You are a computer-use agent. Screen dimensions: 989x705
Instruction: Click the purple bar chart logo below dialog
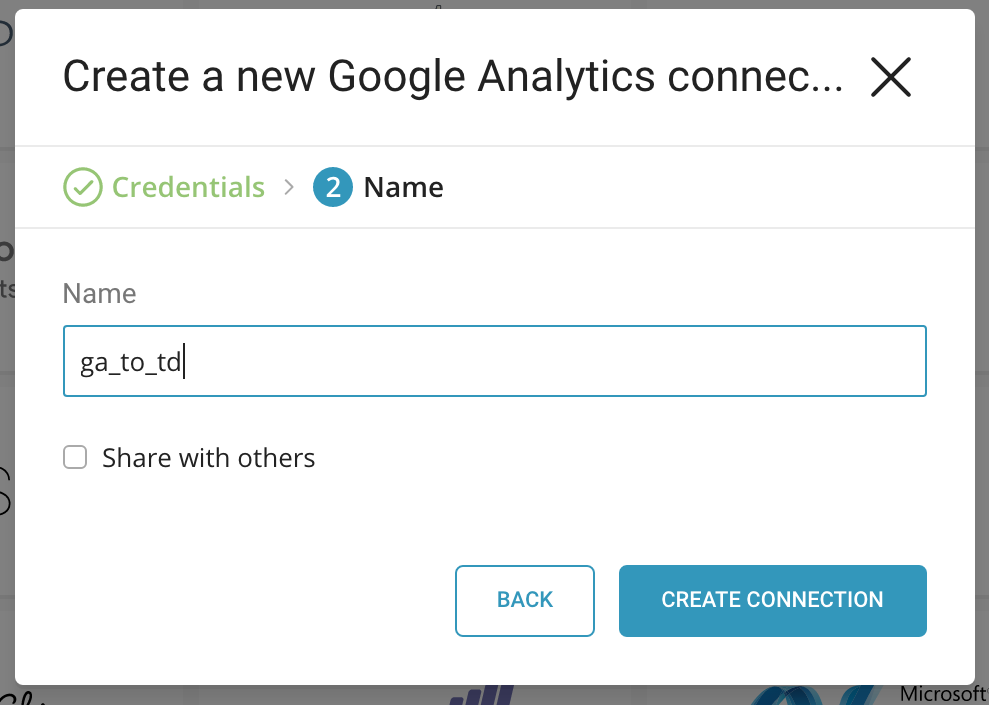click(482, 695)
